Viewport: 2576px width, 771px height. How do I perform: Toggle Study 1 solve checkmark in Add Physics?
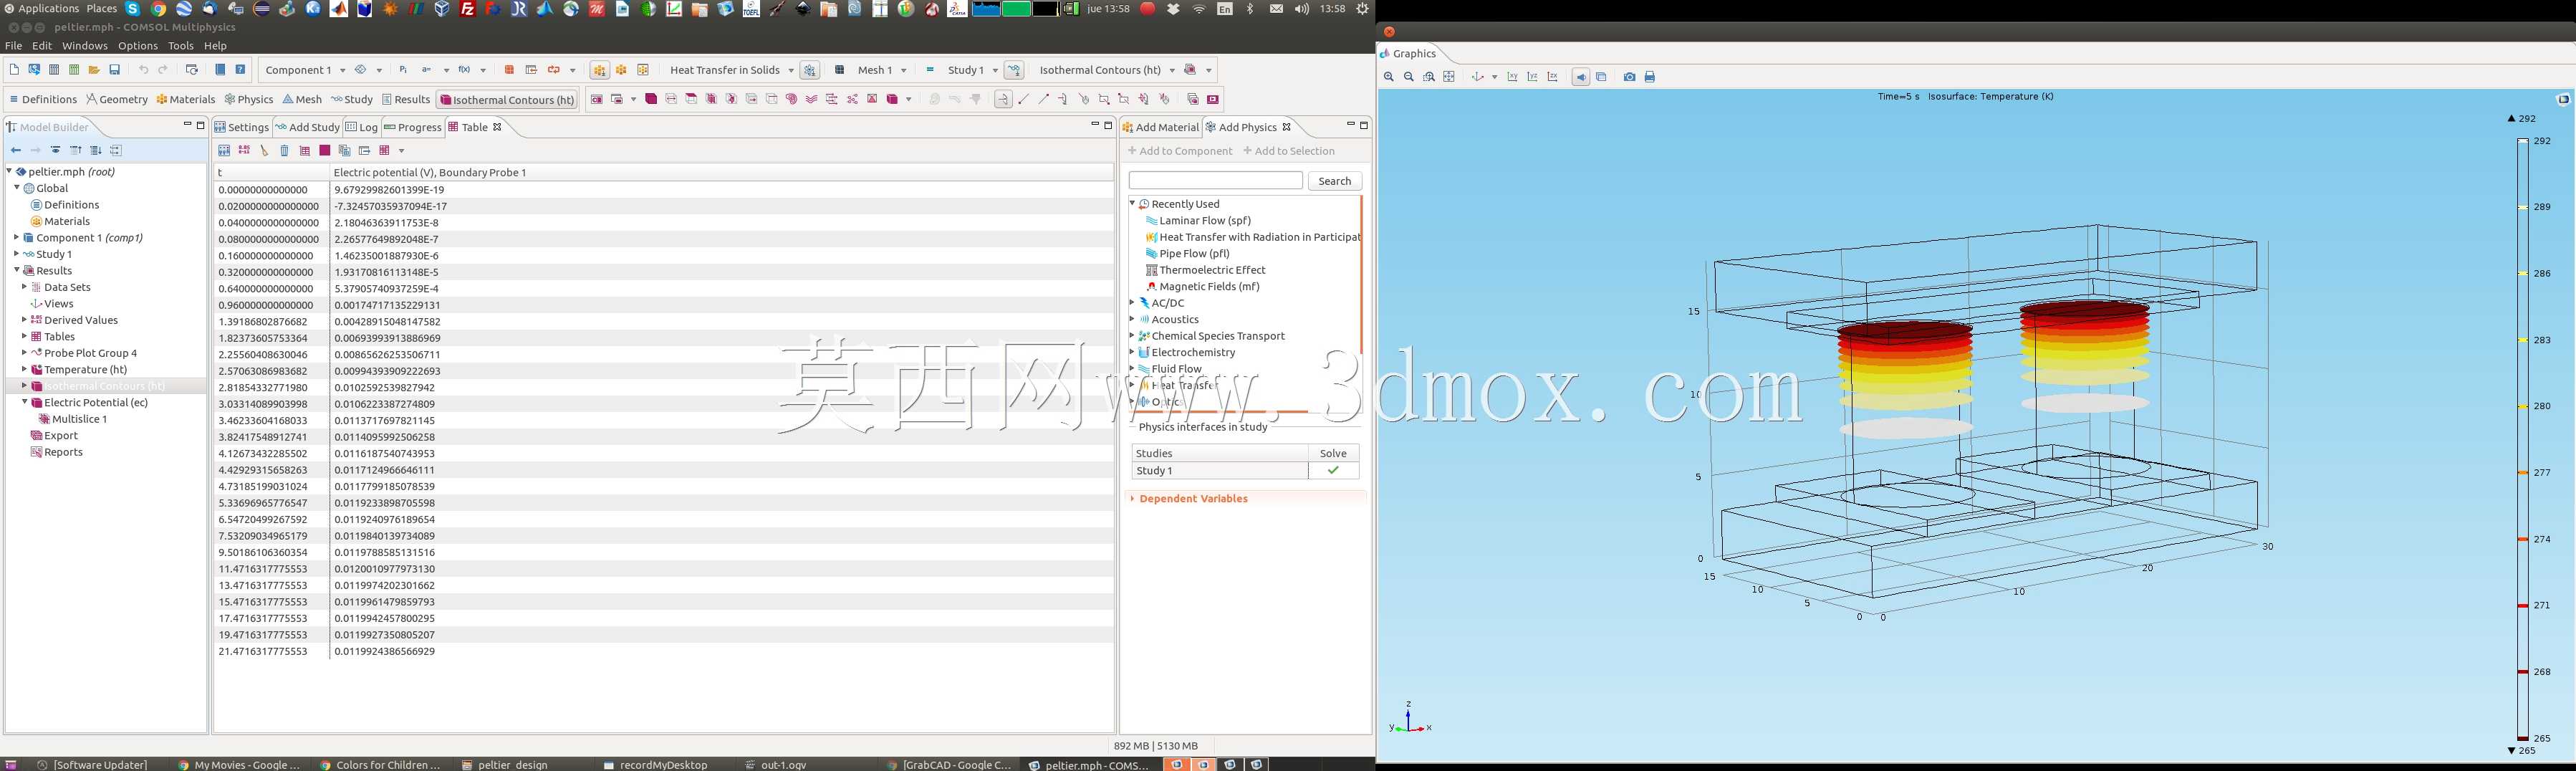tap(1333, 470)
